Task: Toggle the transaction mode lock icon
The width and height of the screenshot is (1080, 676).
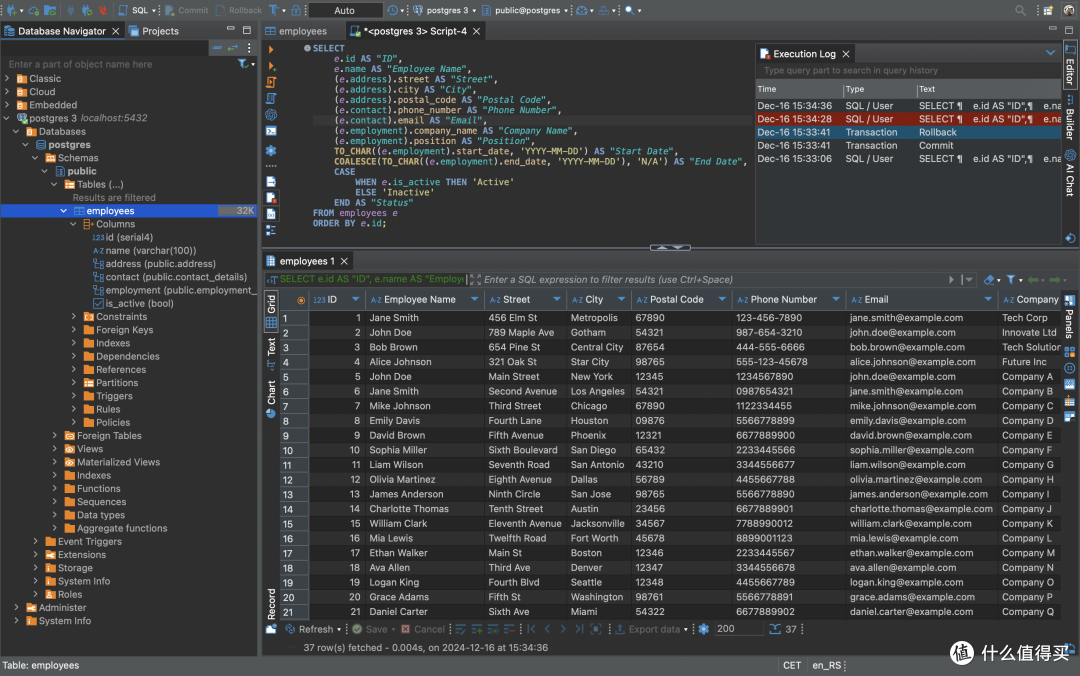Action: point(296,10)
